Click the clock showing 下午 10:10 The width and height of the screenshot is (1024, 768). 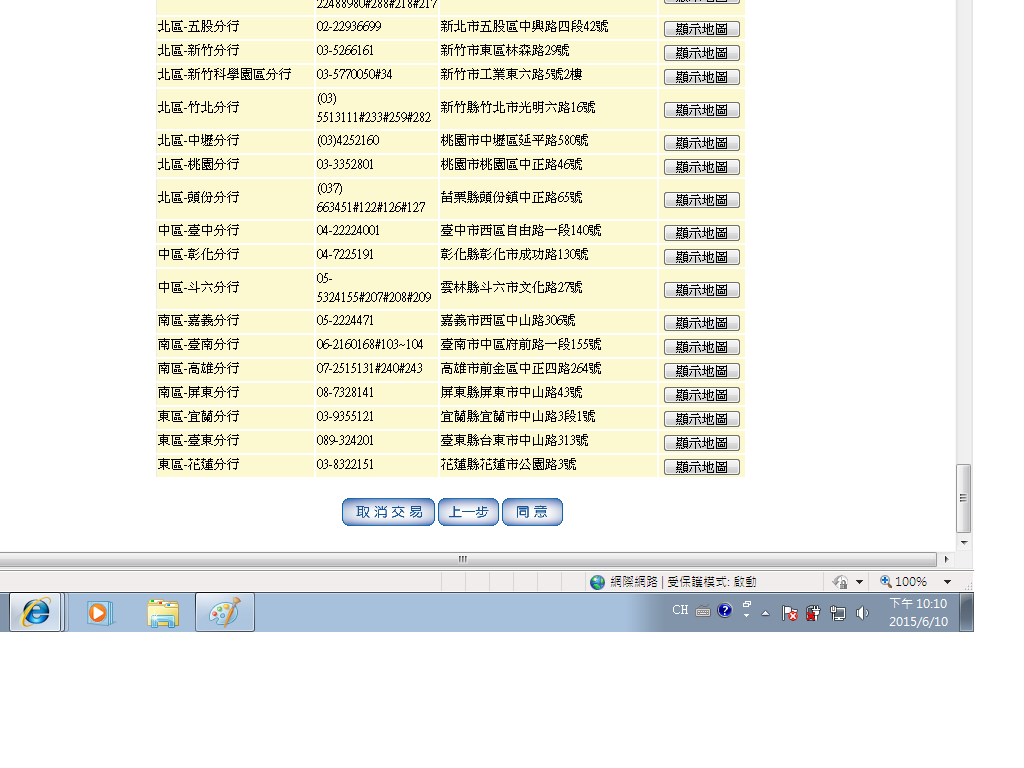918,604
